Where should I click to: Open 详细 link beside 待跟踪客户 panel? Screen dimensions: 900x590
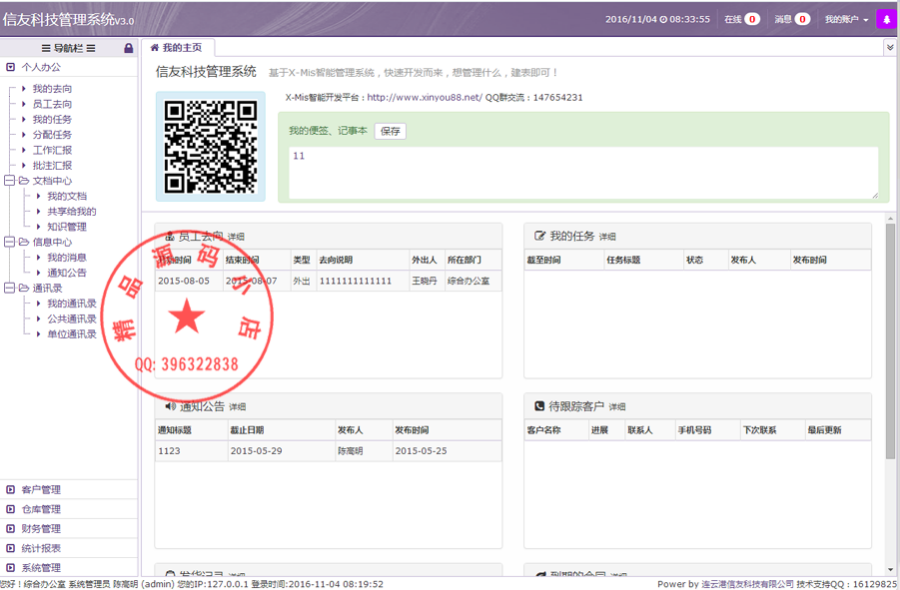[617, 407]
